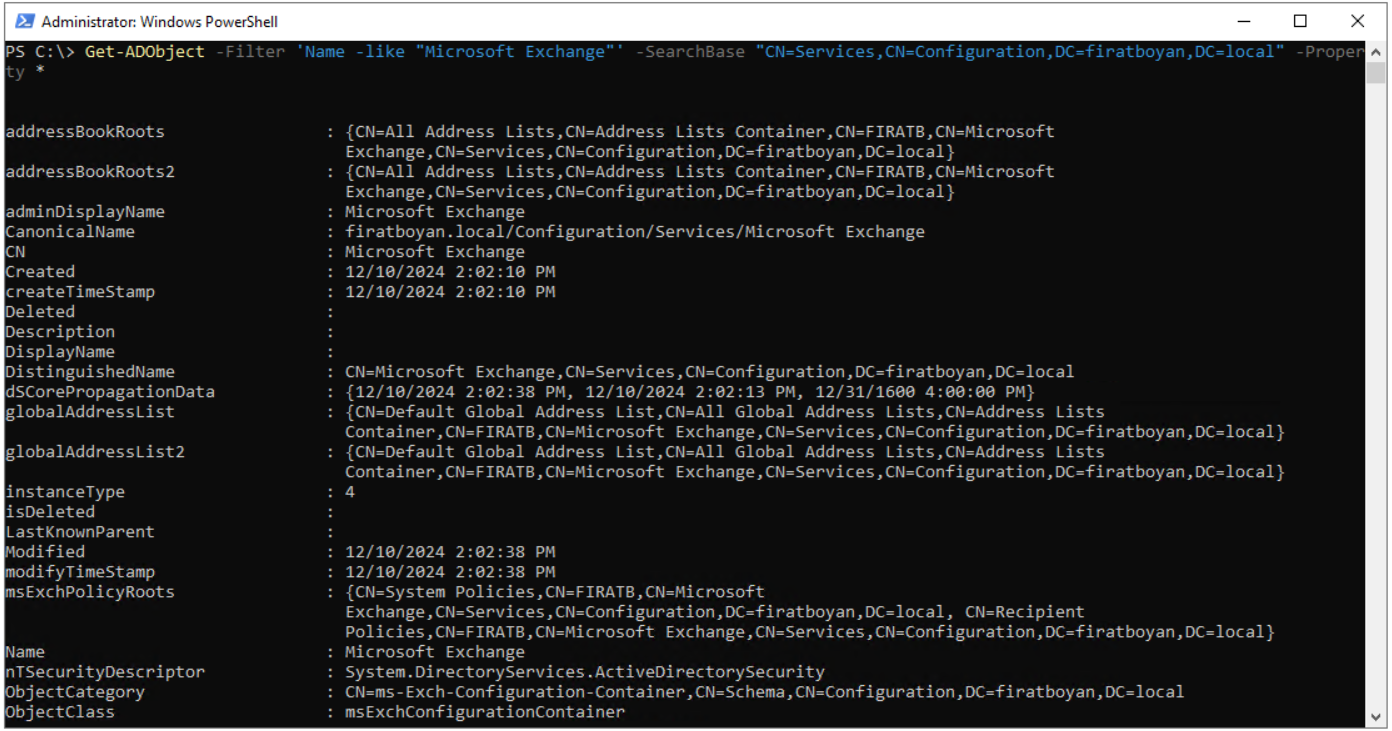Click the Get-ADObject command text
Image resolution: width=1392 pixels, height=731 pixels.
pos(145,52)
